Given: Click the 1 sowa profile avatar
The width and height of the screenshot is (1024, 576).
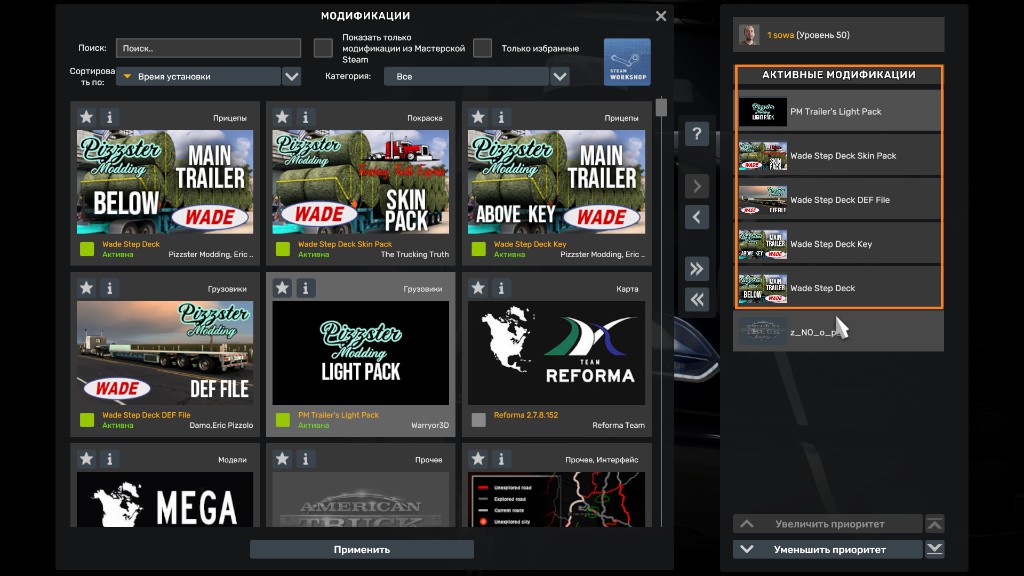Looking at the screenshot, I should pyautogui.click(x=749, y=35).
